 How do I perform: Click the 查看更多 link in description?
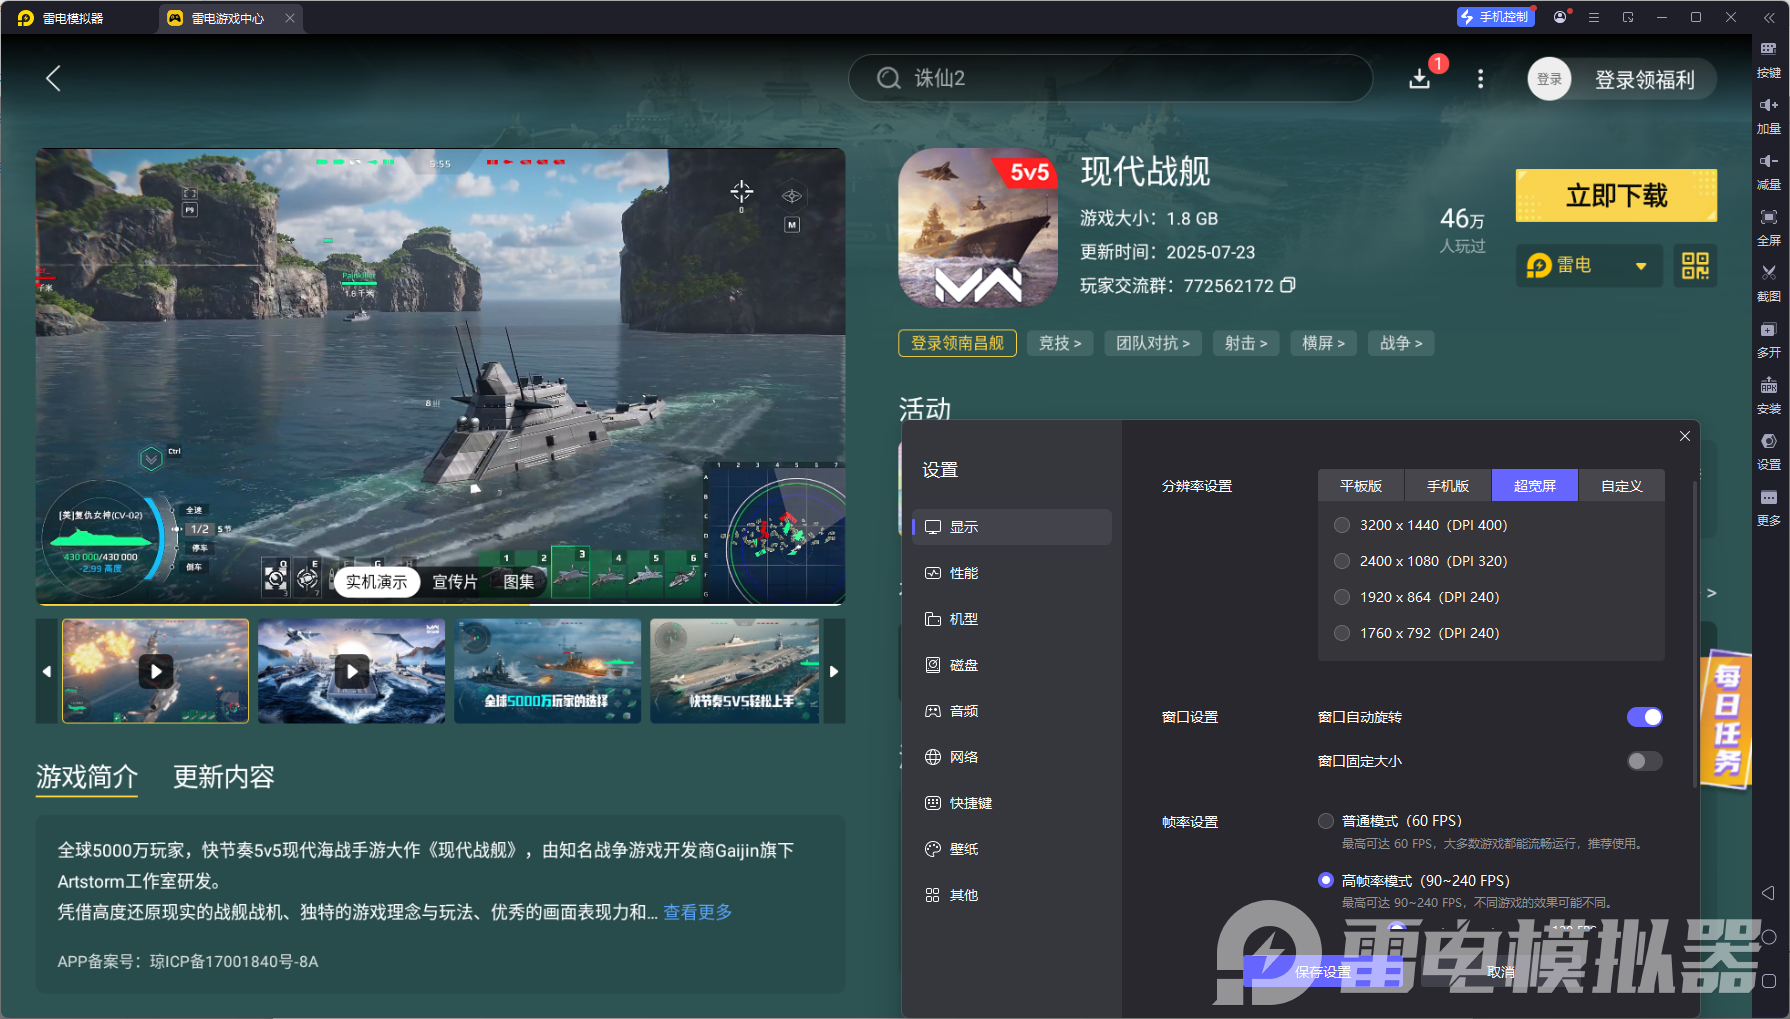(x=698, y=912)
